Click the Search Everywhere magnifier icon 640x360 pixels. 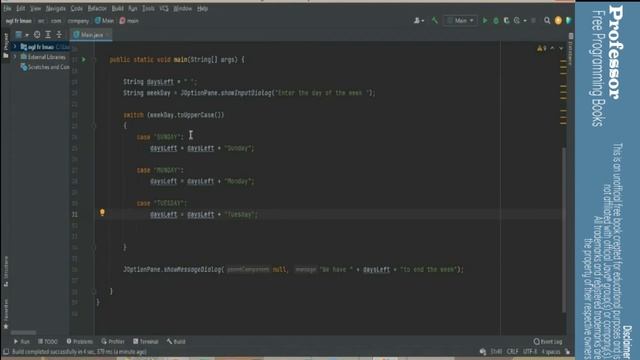pyautogui.click(x=547, y=20)
